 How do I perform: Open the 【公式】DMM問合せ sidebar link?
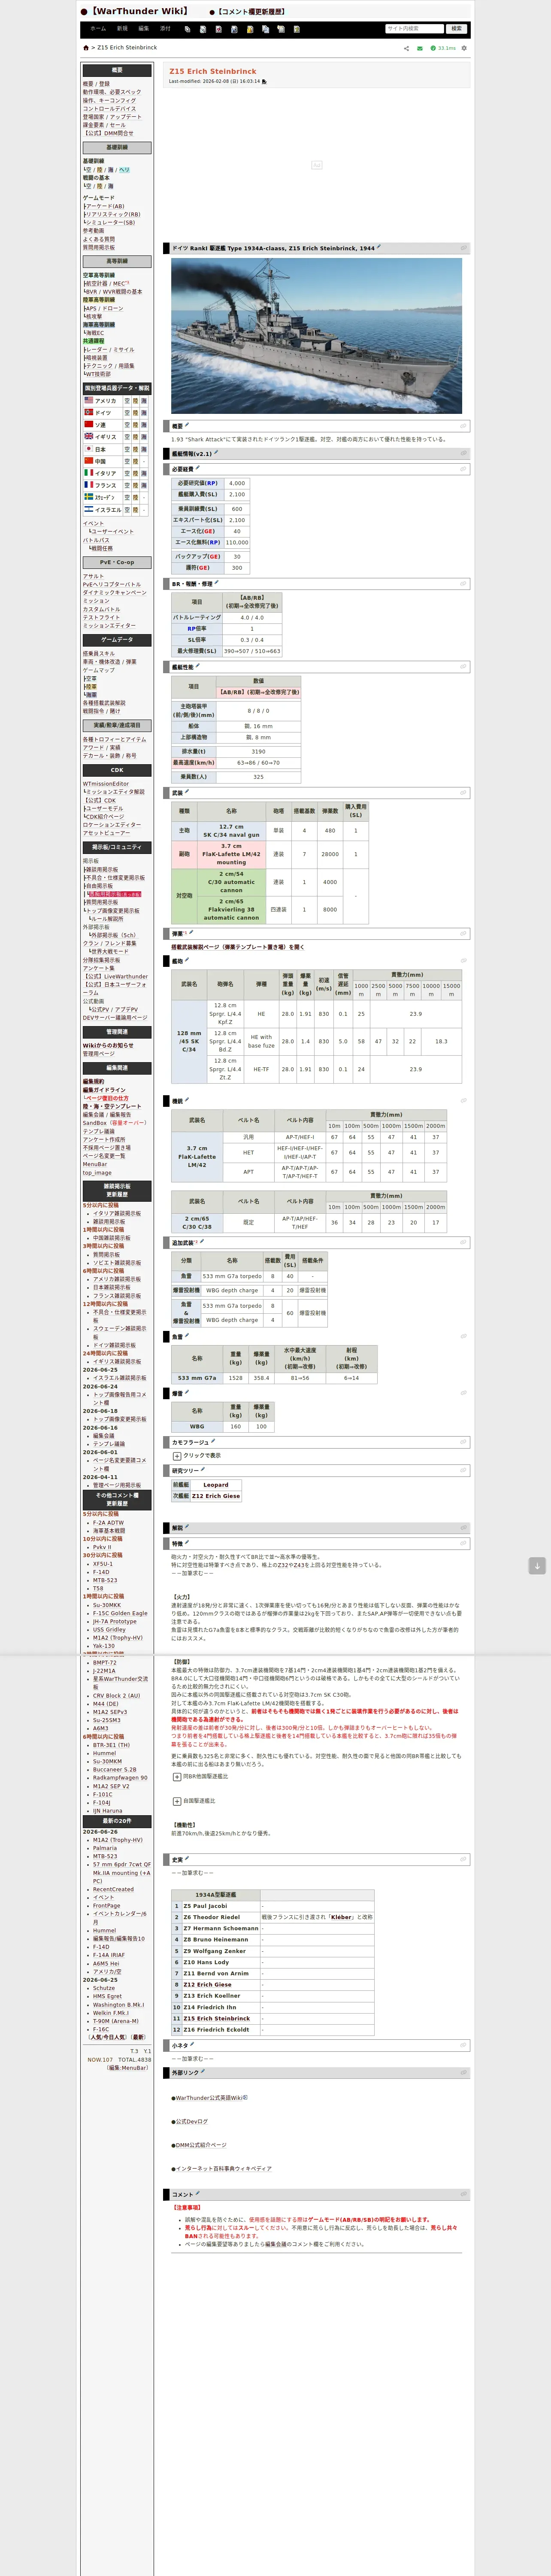108,133
